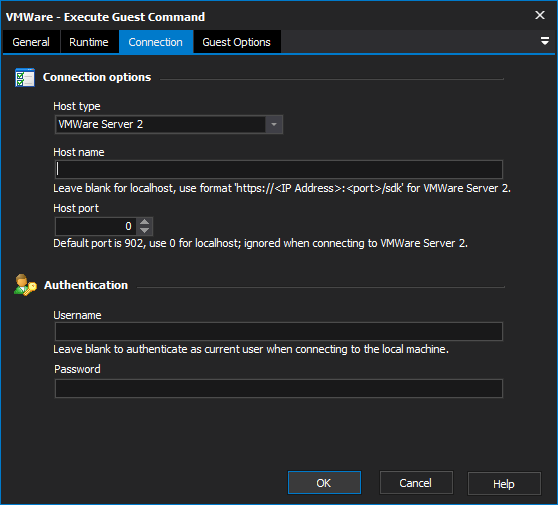
Task: Click the 'Connection options' heading
Action: [x=97, y=77]
